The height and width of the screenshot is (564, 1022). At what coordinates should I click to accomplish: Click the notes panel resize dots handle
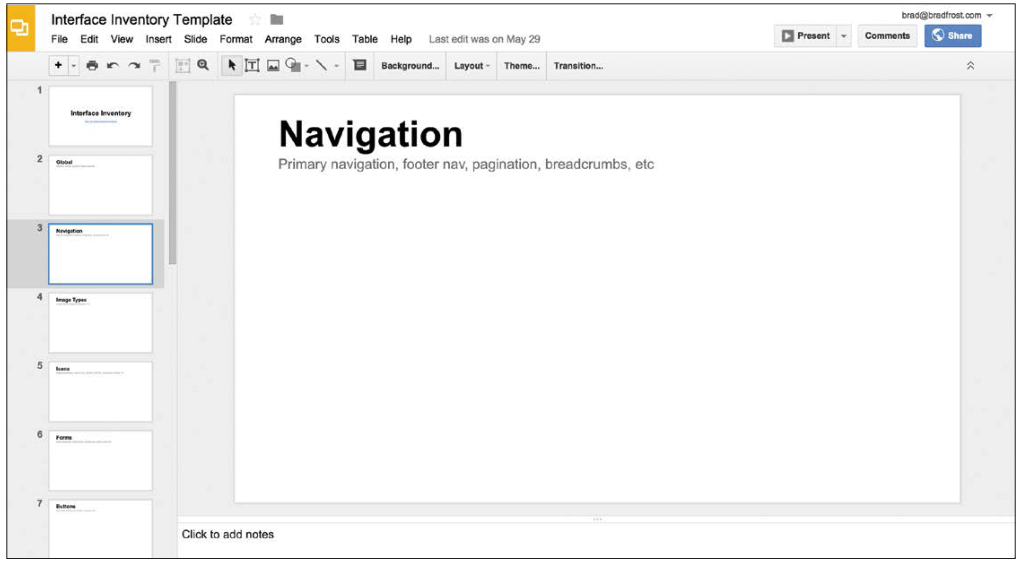coord(598,519)
